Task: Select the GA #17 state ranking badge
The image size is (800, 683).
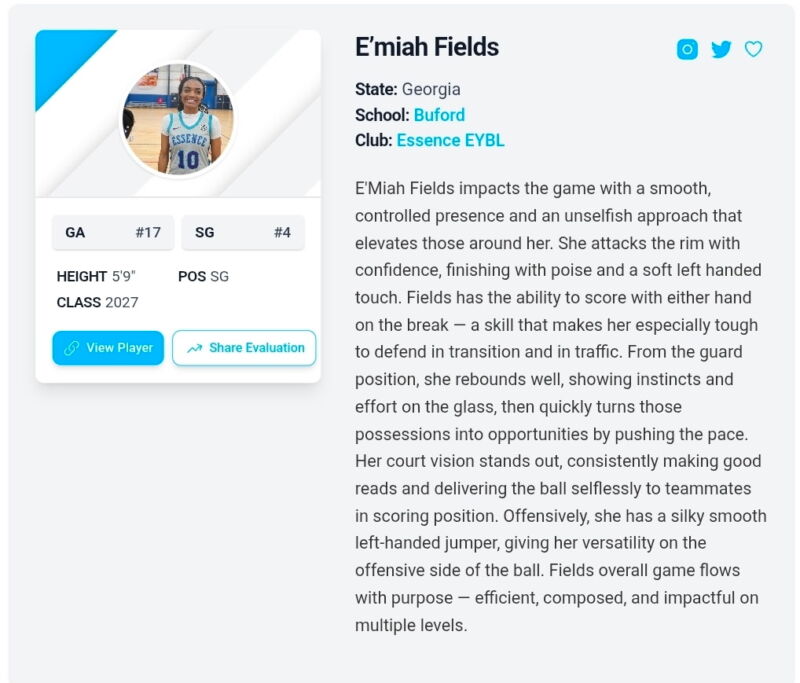Action: tap(113, 232)
